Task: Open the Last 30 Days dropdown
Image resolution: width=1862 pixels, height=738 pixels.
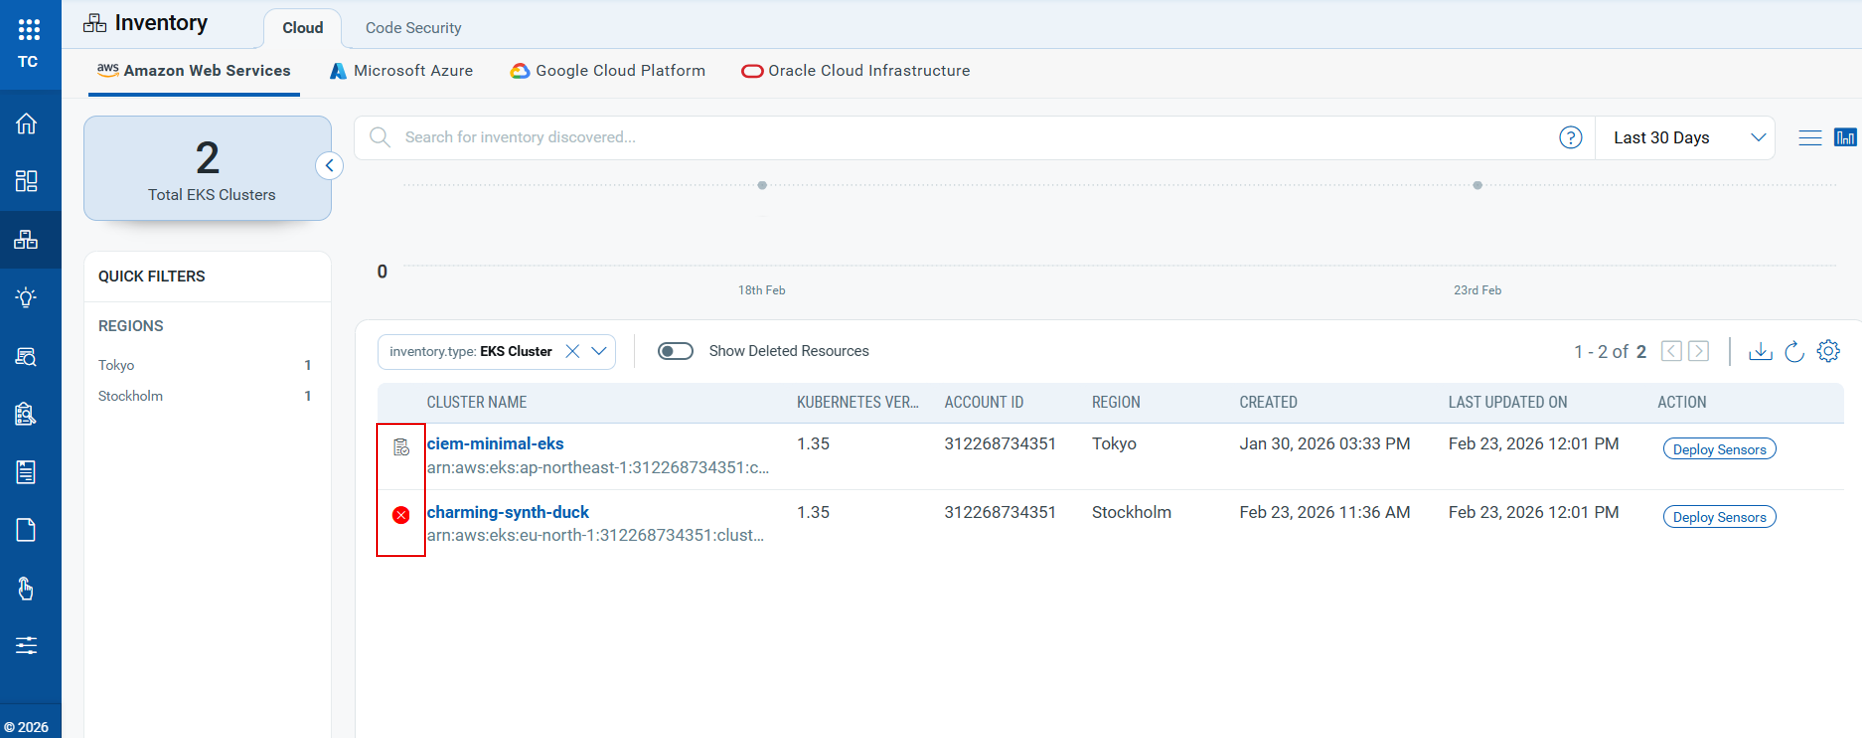Action: pyautogui.click(x=1686, y=138)
